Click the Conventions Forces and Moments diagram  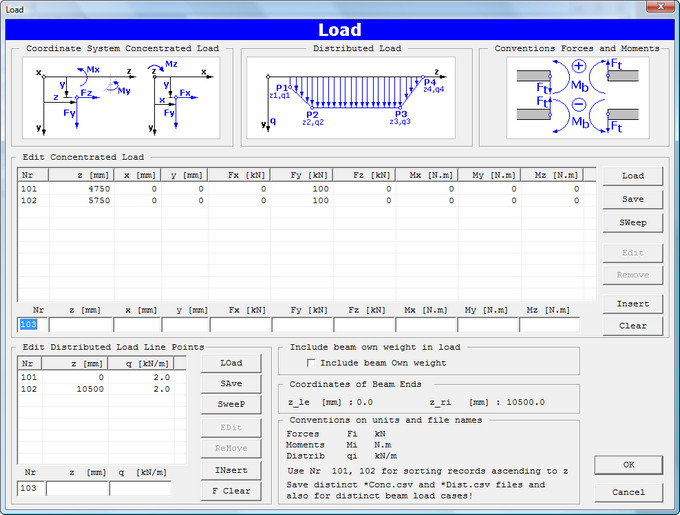click(564, 96)
